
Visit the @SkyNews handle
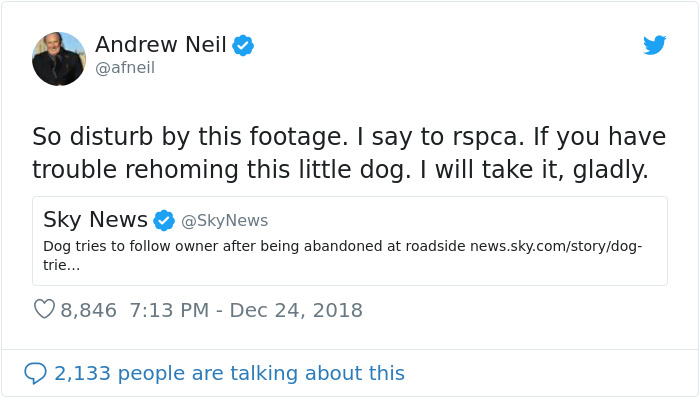click(225, 220)
